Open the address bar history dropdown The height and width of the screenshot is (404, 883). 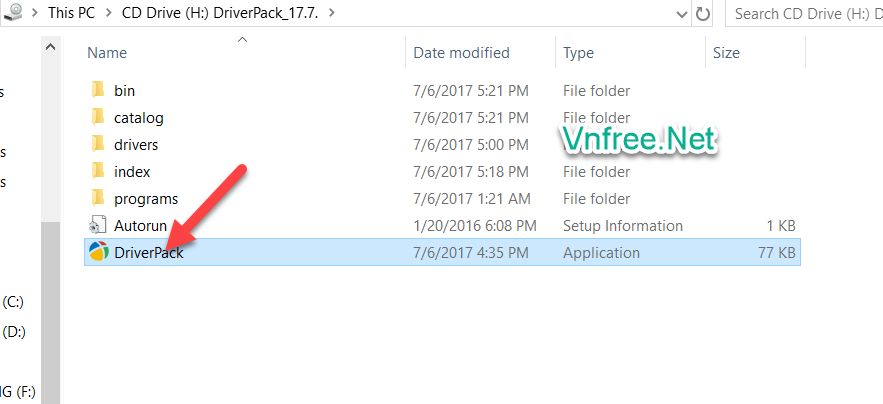(x=682, y=14)
